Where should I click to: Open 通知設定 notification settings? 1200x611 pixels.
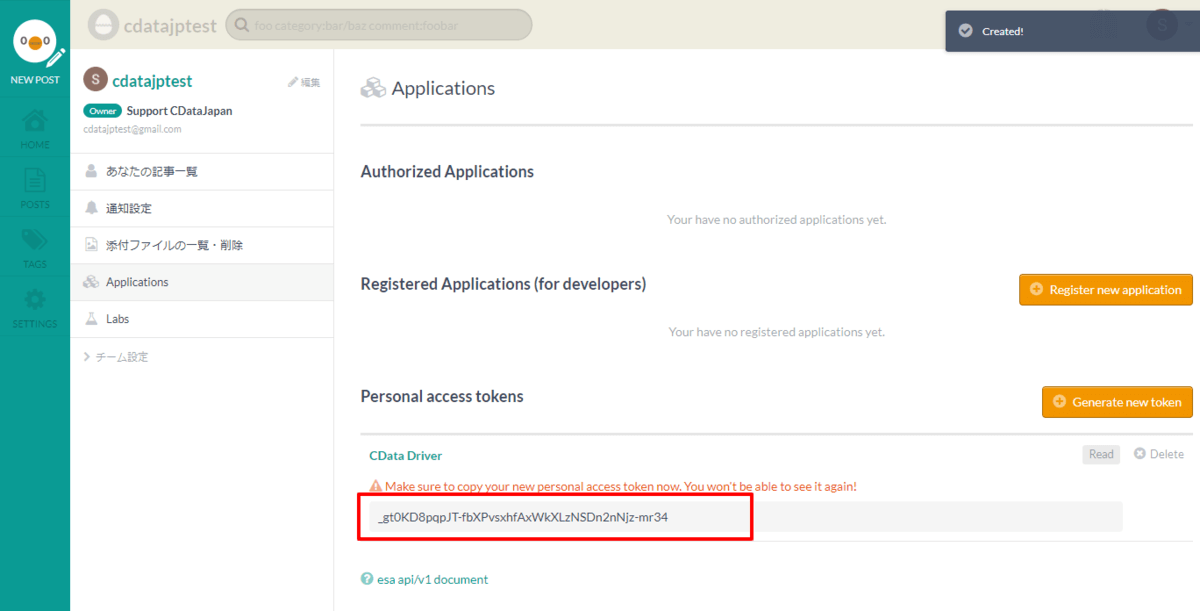[129, 209]
